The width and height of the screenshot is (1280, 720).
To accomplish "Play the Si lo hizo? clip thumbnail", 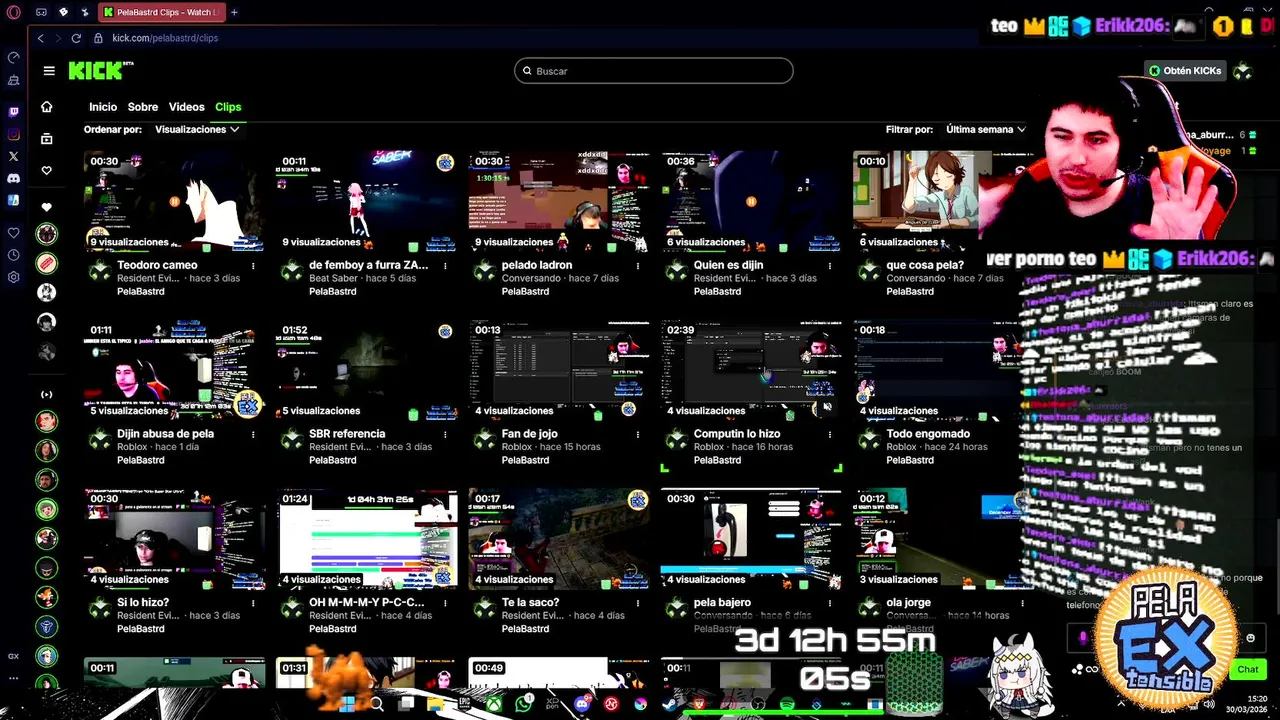I will coord(174,538).
